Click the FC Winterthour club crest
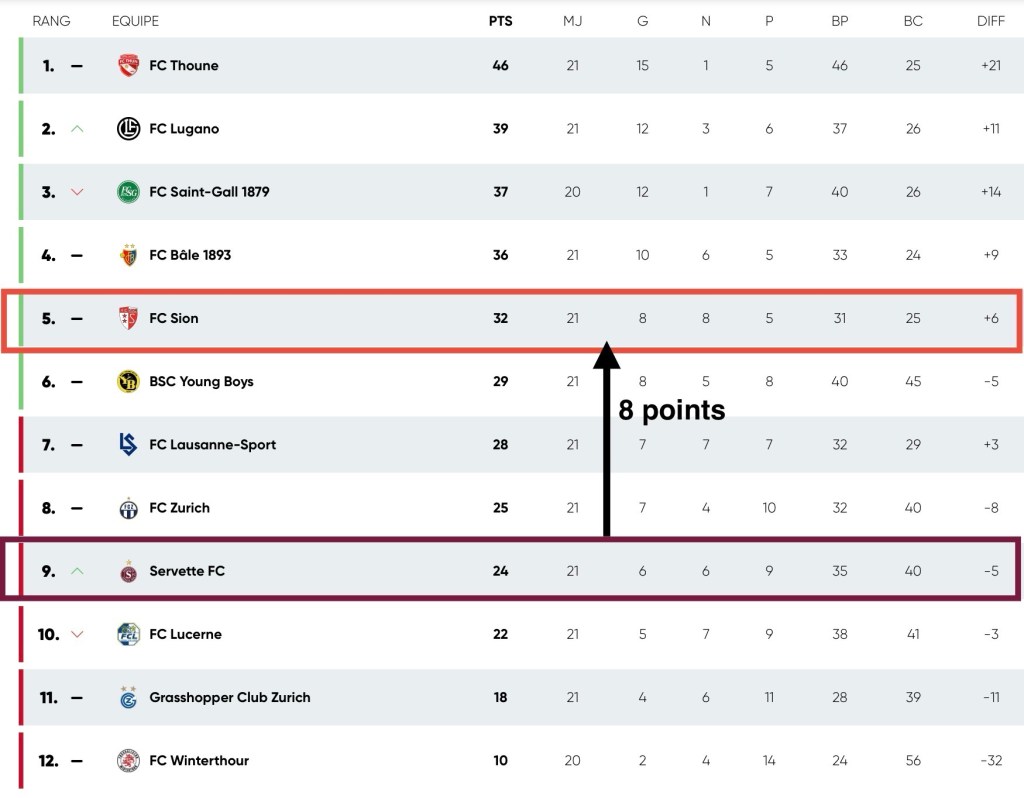 click(128, 761)
